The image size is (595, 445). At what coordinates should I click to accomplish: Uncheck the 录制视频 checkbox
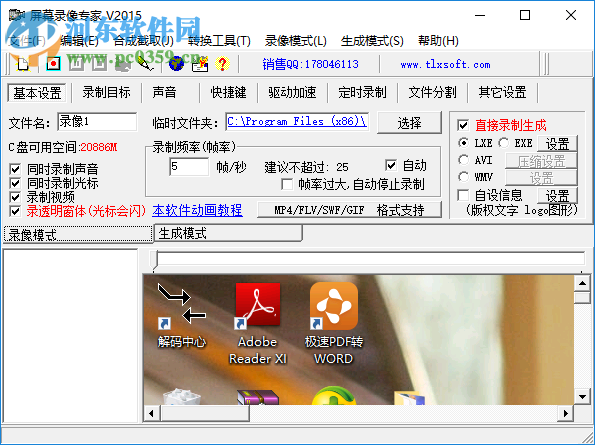point(15,197)
